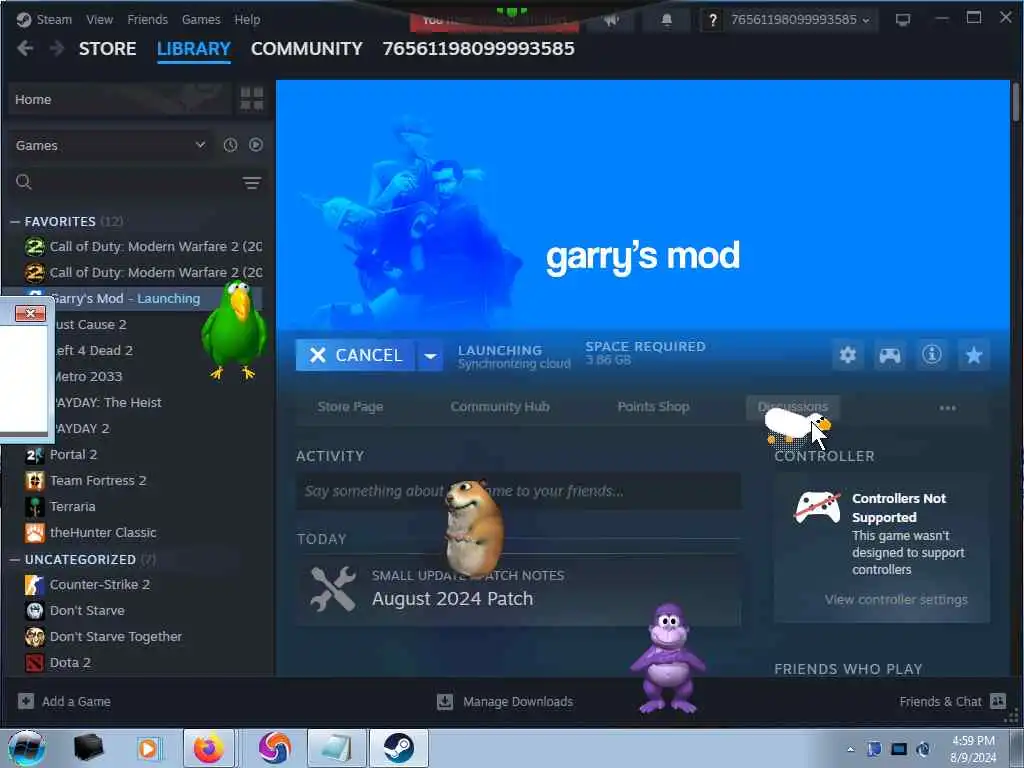Open the advanced filter sliders icon
This screenshot has height=768, width=1024.
pyautogui.click(x=251, y=183)
